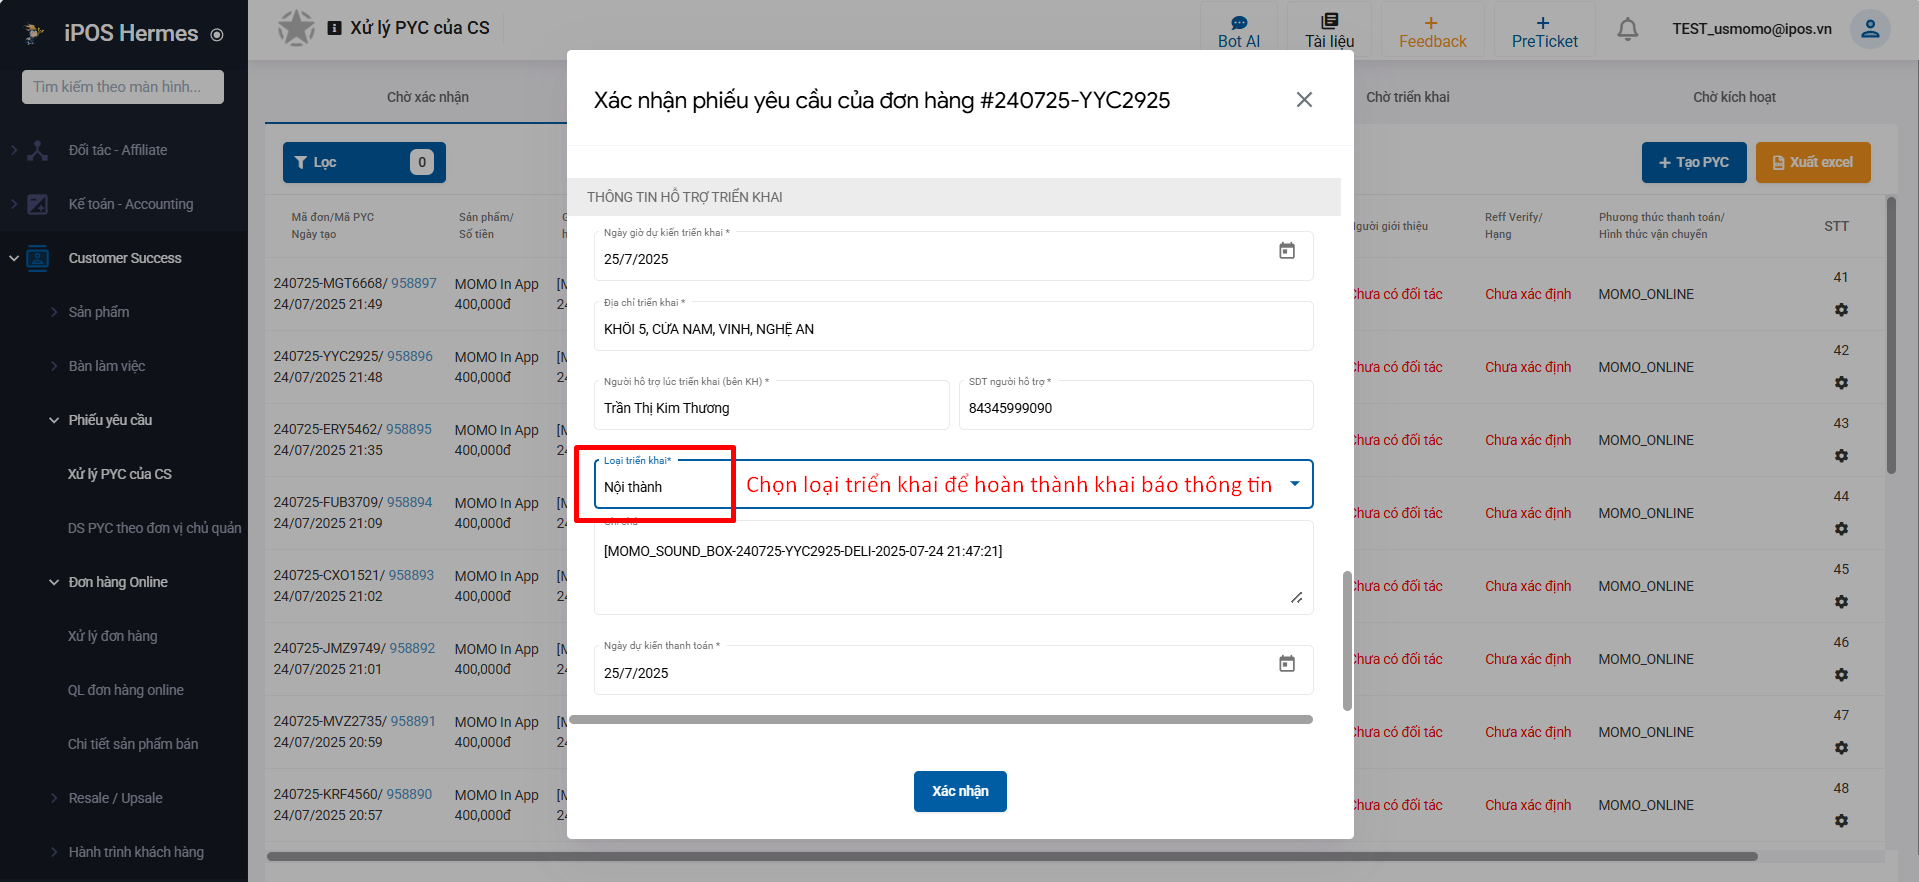Image resolution: width=1919 pixels, height=882 pixels.
Task: Click the gear icon in row 41
Action: (x=1841, y=310)
